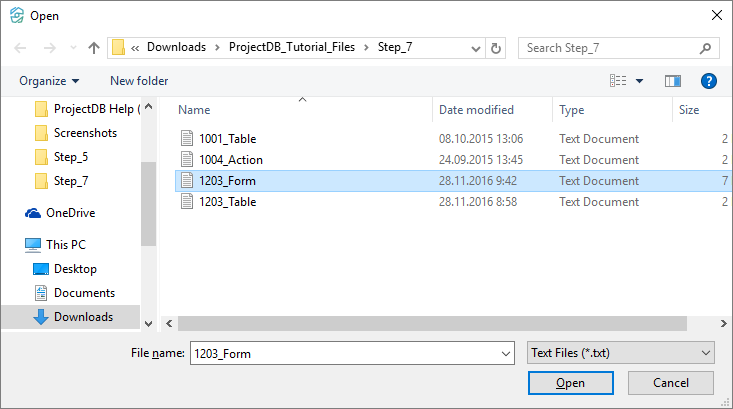Screen dimensions: 733x409
Task: Click the search magnifier icon
Action: point(706,48)
